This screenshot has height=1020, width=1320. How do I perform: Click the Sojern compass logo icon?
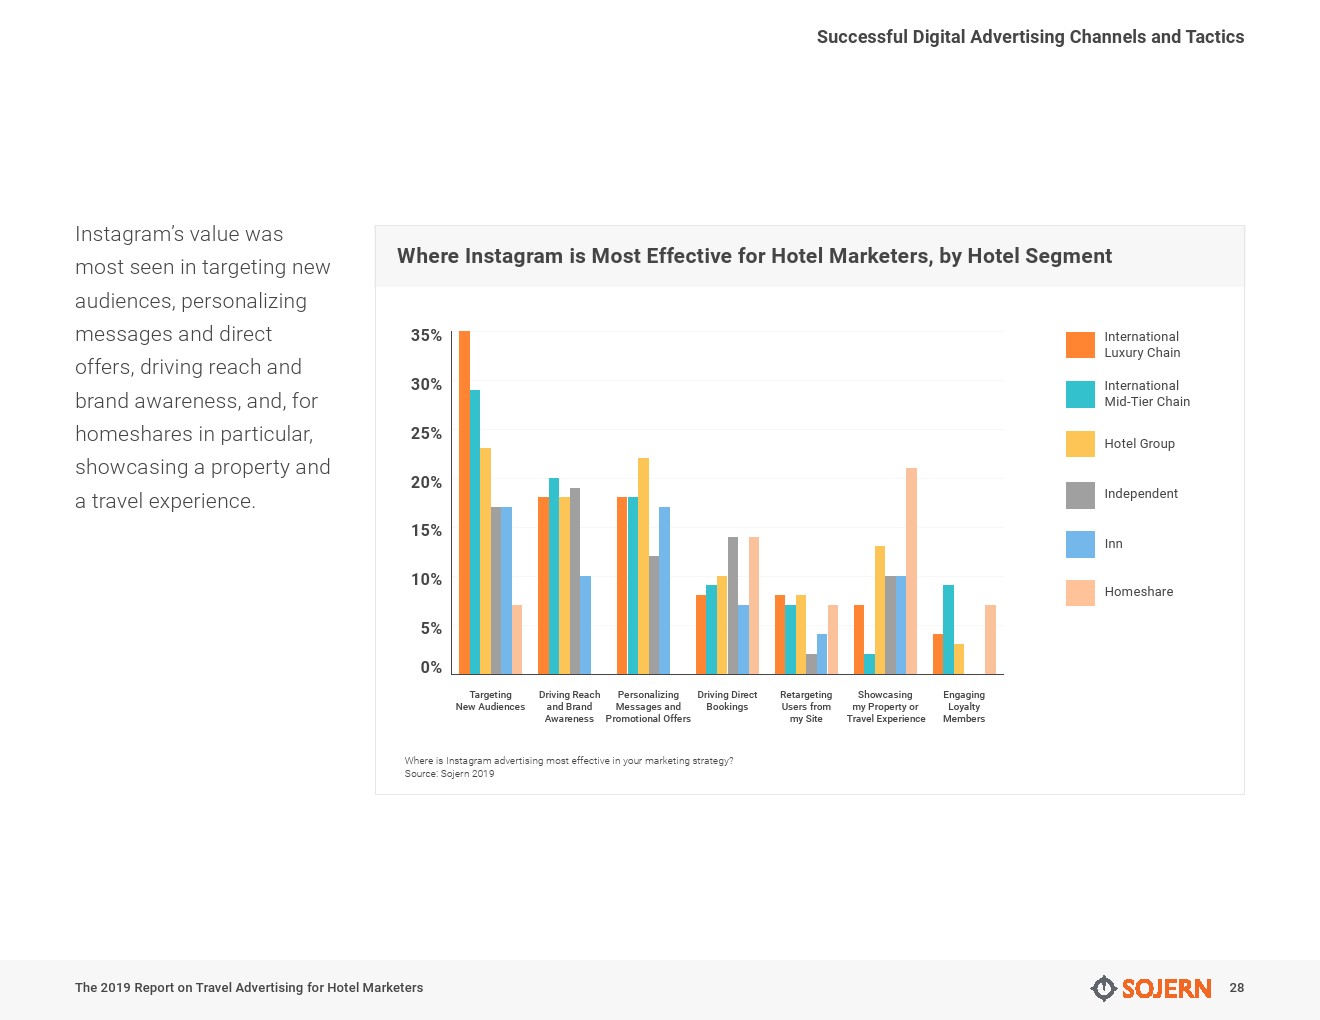click(1103, 988)
